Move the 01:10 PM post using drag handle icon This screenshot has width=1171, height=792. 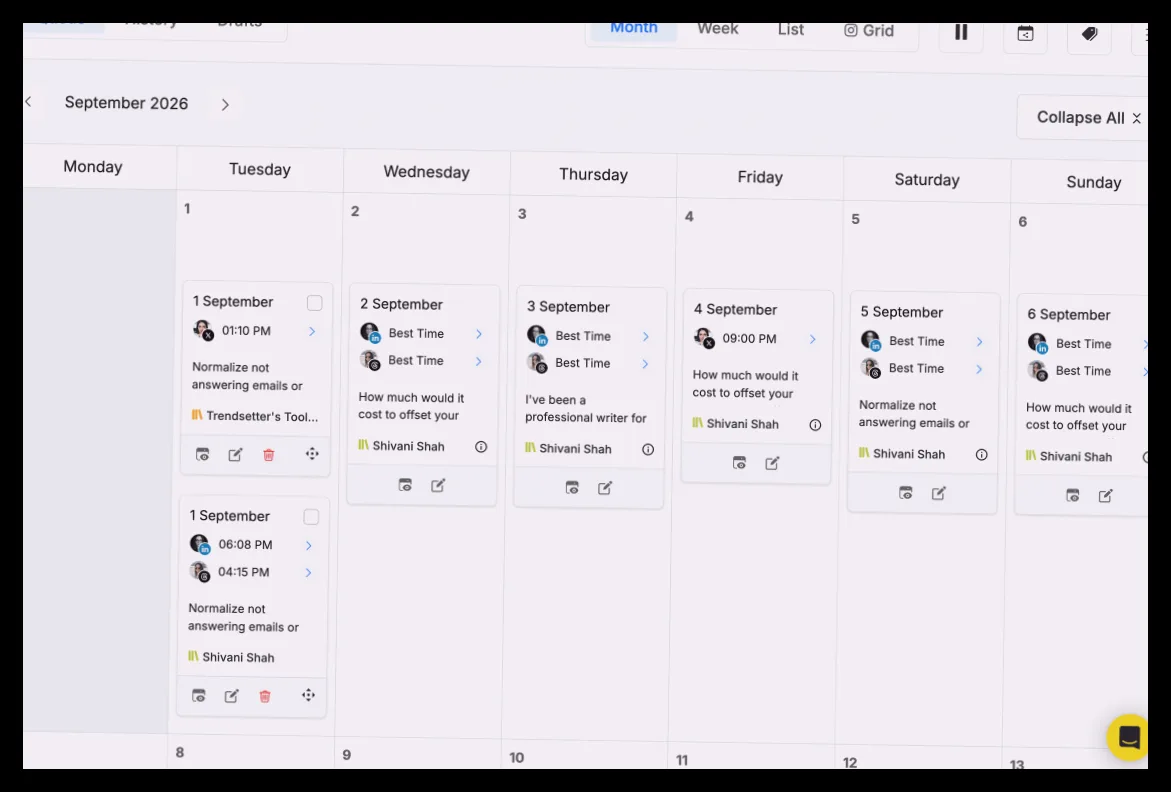[312, 454]
